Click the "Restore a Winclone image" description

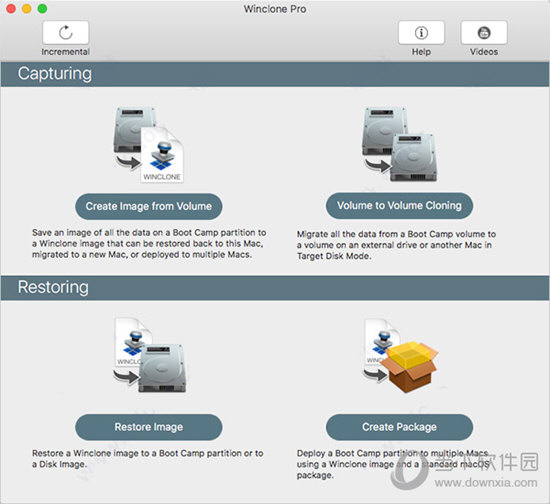(148, 458)
